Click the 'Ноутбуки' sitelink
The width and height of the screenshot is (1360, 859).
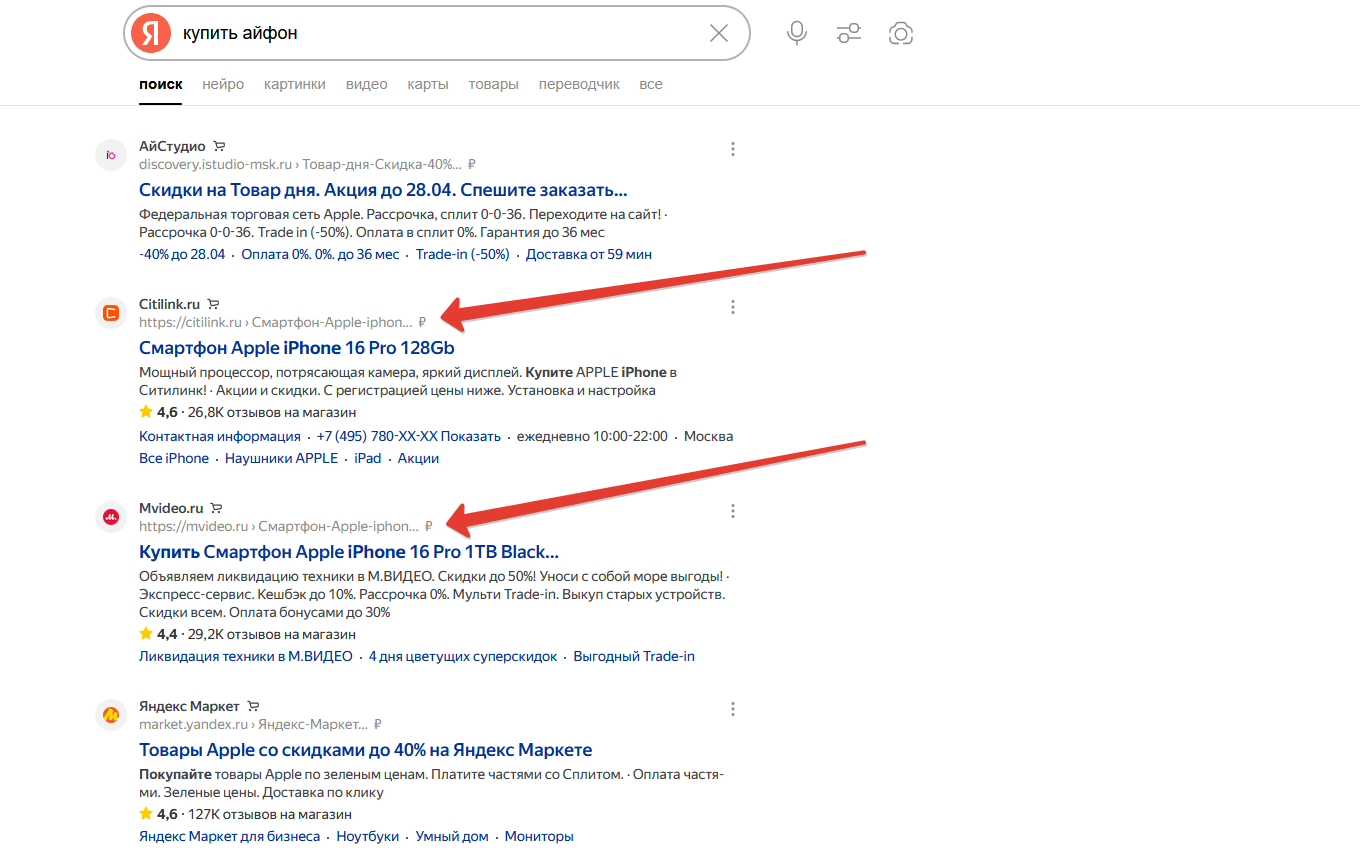368,836
